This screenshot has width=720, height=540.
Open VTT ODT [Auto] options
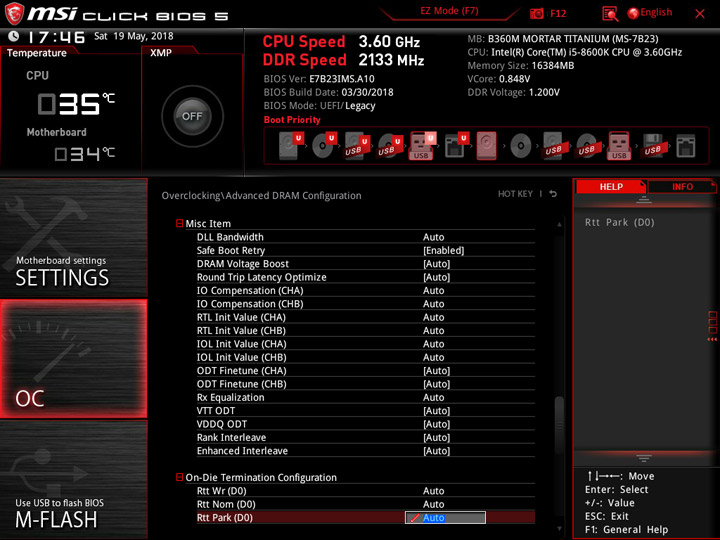[x=437, y=411]
